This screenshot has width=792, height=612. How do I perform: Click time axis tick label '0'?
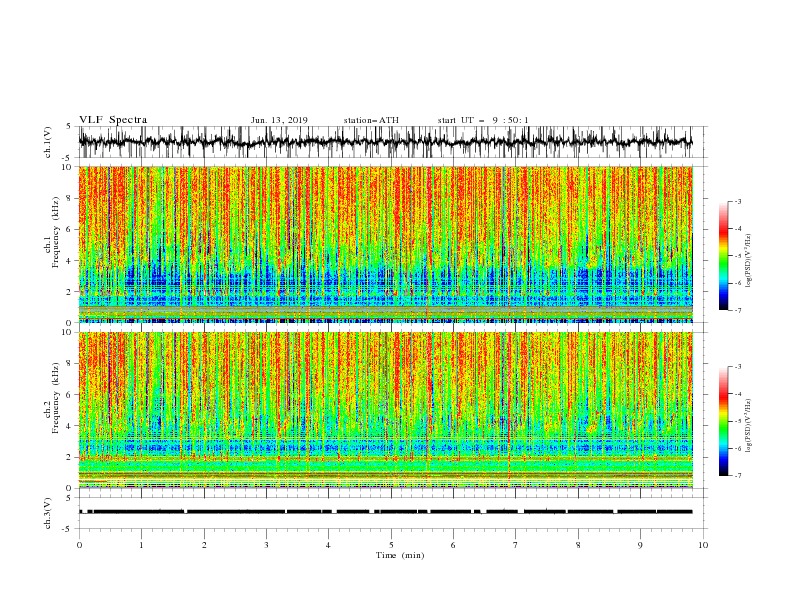pyautogui.click(x=79, y=545)
